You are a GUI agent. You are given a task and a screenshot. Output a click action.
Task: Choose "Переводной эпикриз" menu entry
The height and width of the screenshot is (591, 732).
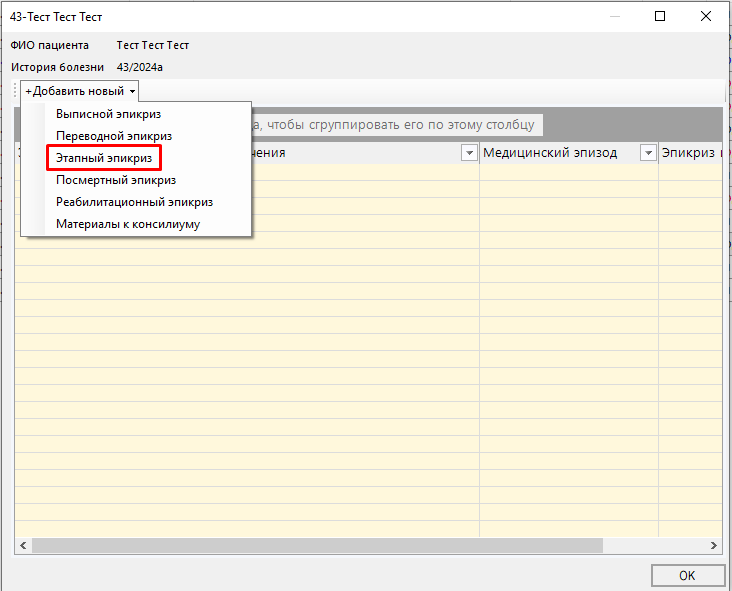click(114, 136)
